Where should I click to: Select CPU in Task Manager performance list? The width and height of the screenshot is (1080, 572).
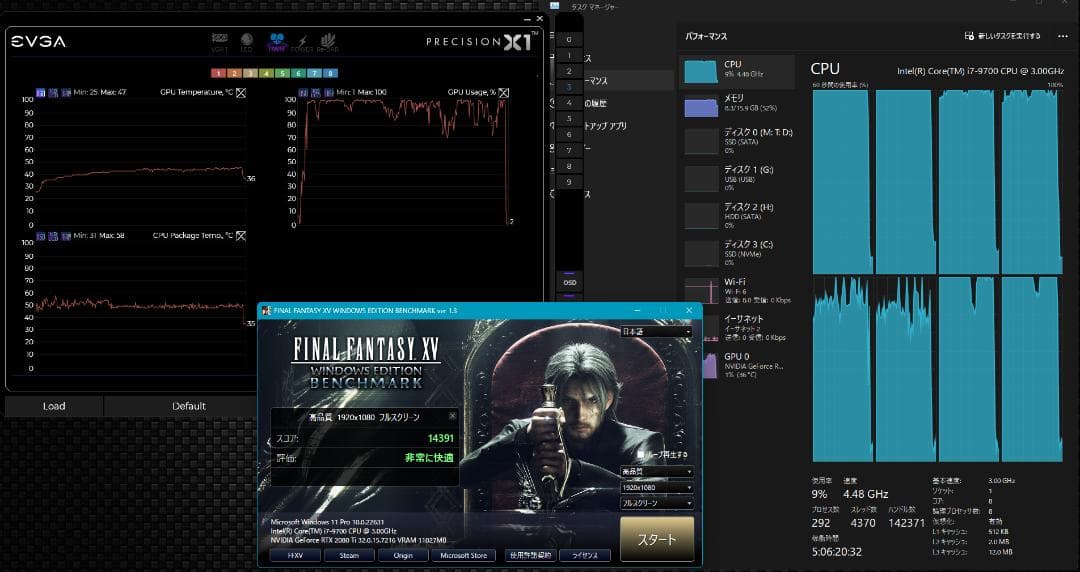(737, 70)
